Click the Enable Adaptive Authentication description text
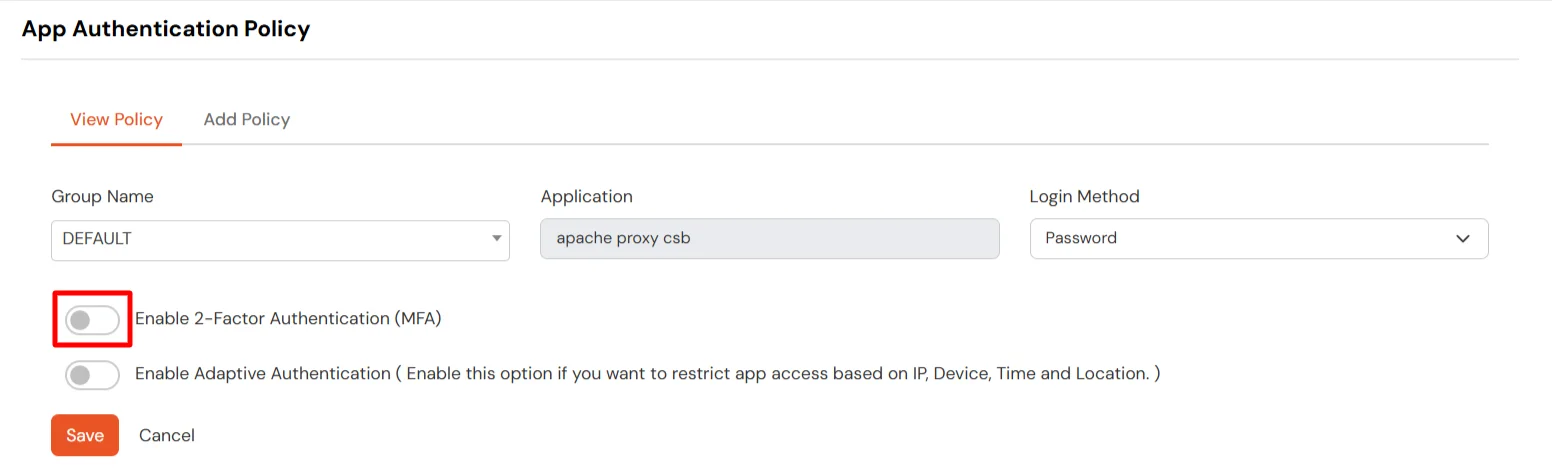1552x472 pixels. click(x=647, y=374)
